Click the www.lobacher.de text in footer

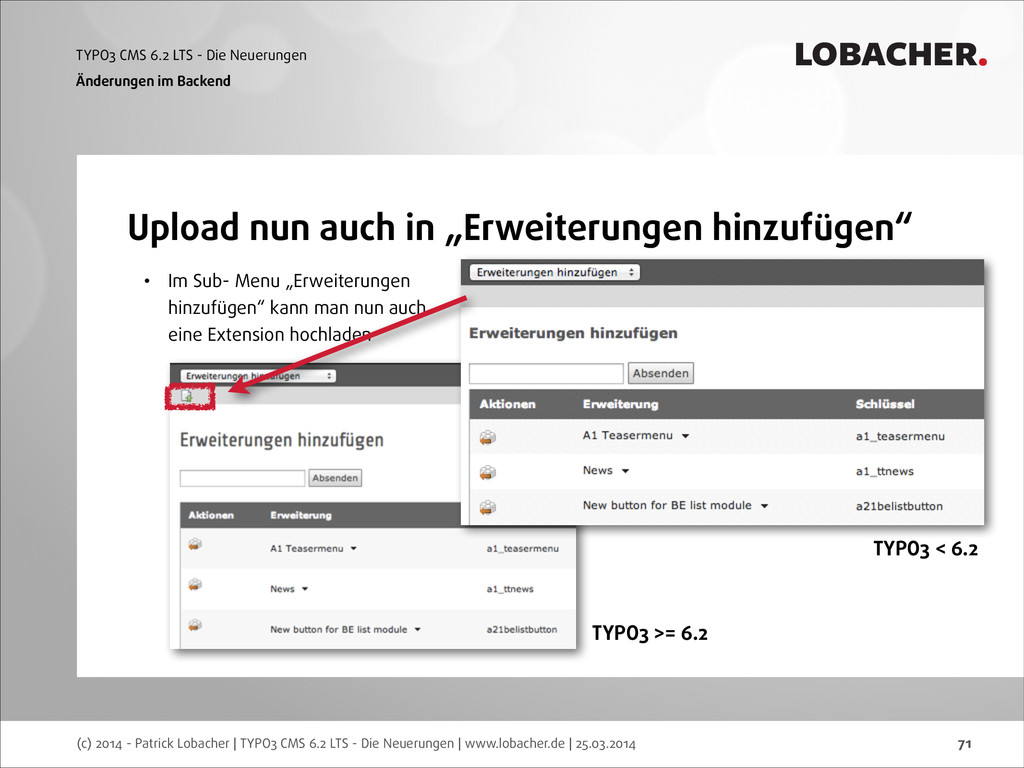coord(515,743)
